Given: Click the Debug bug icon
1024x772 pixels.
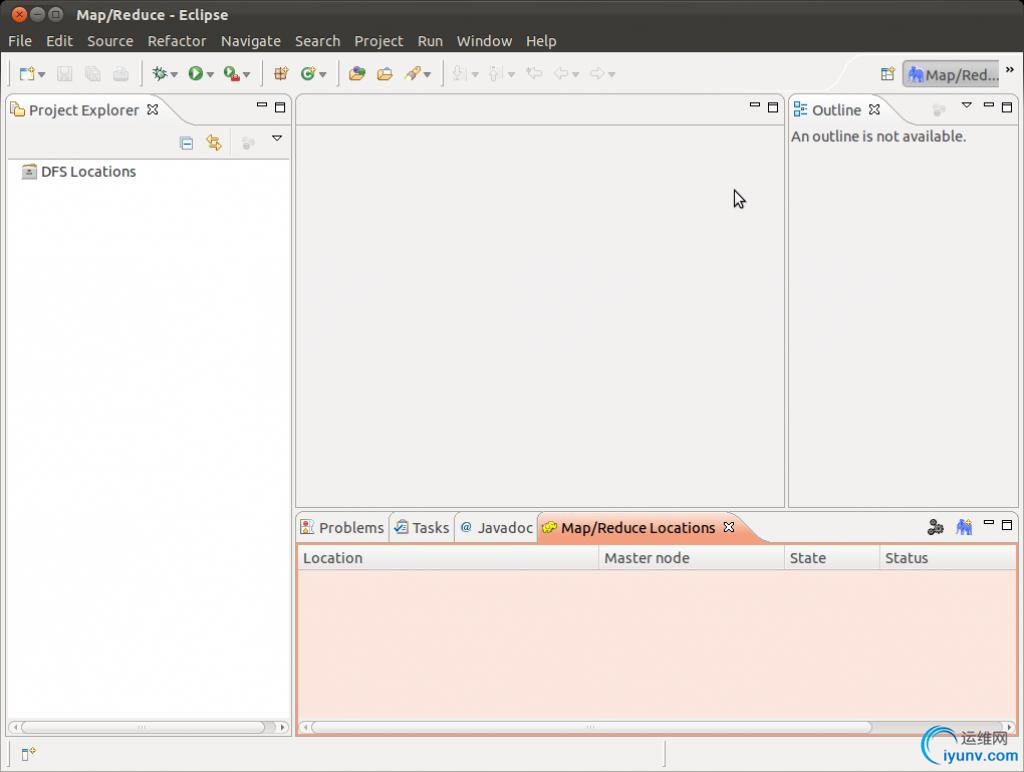Looking at the screenshot, I should coord(159,73).
